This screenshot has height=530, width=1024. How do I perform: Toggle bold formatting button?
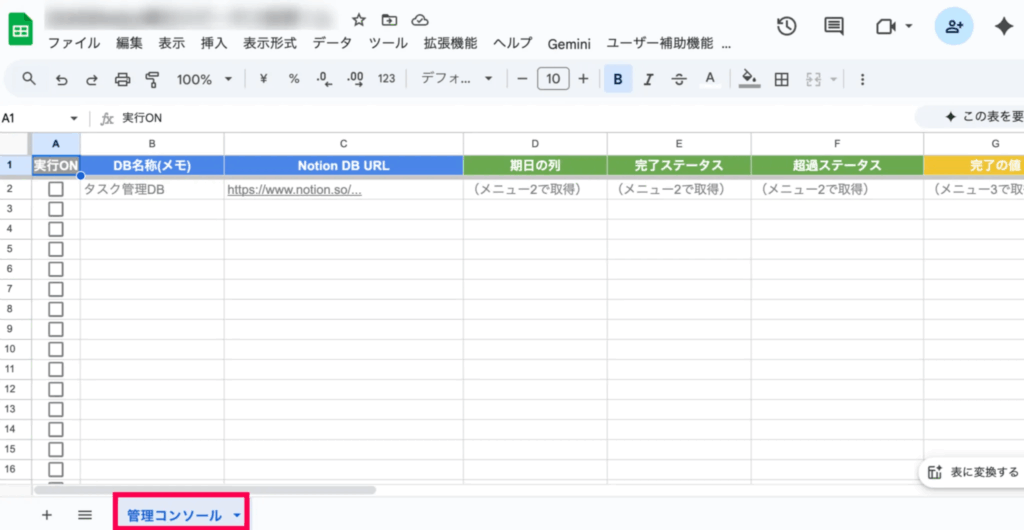point(618,79)
